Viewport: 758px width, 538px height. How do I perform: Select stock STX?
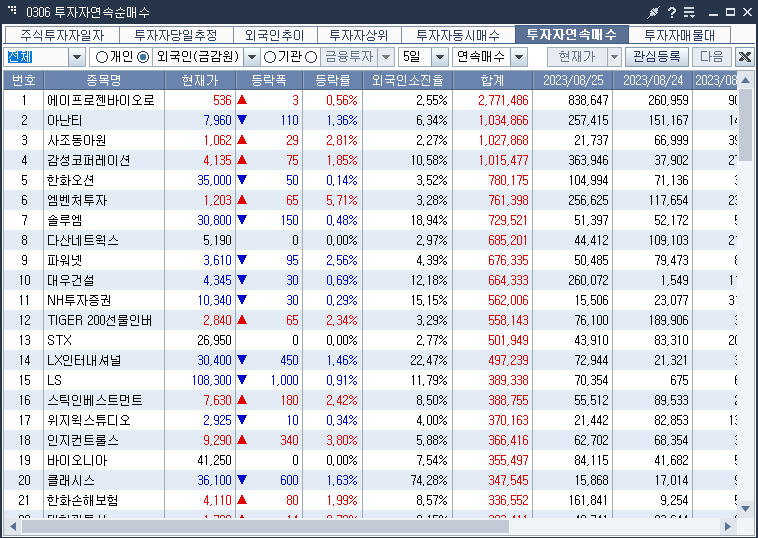coord(59,340)
